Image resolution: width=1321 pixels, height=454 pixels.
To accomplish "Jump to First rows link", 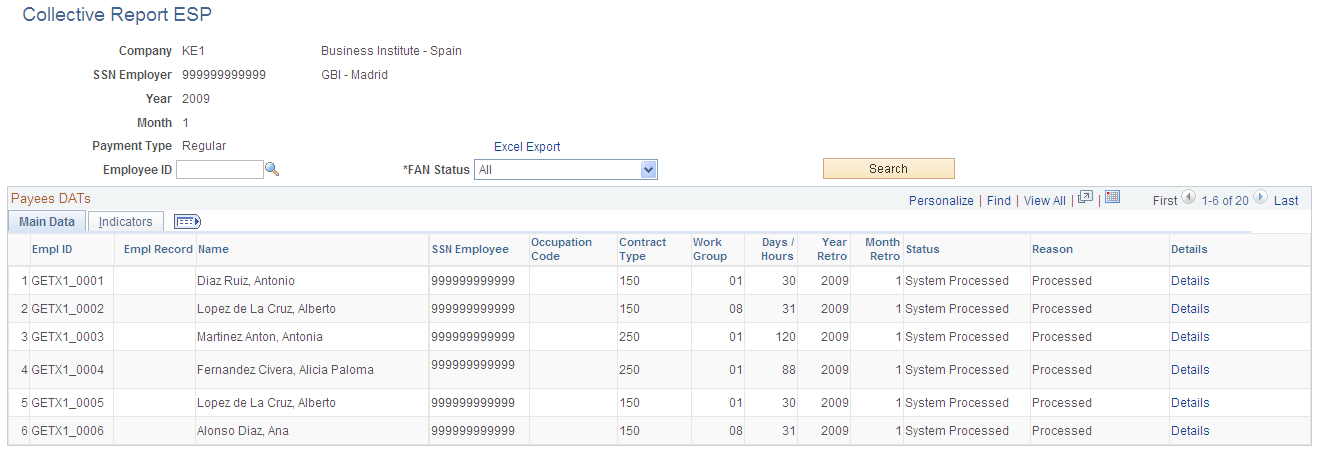I will coord(1165,201).
